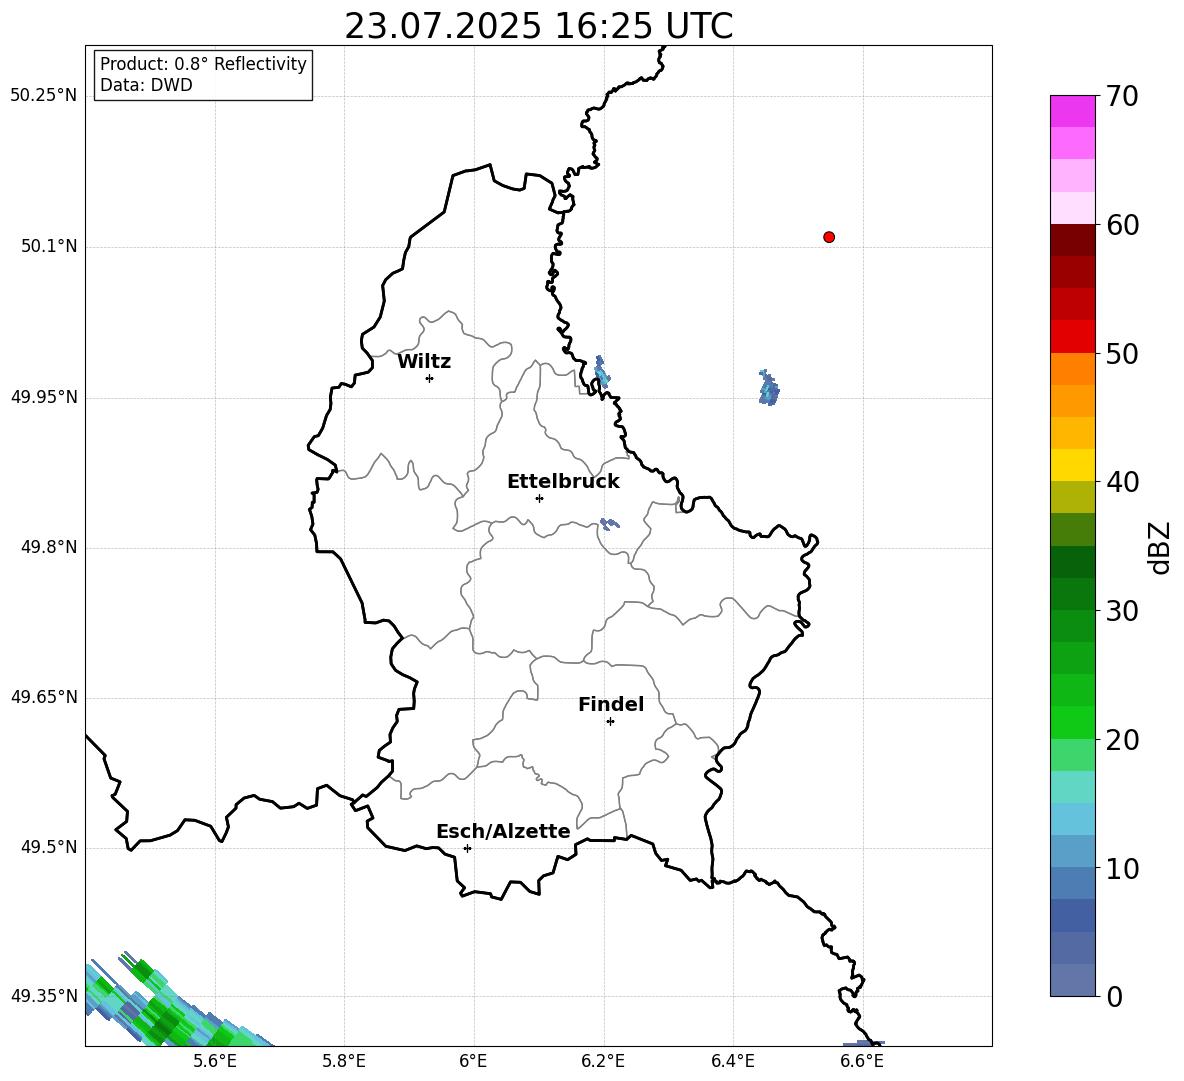
Task: Click the dBZ colorbar axis label
Action: (x=1160, y=547)
